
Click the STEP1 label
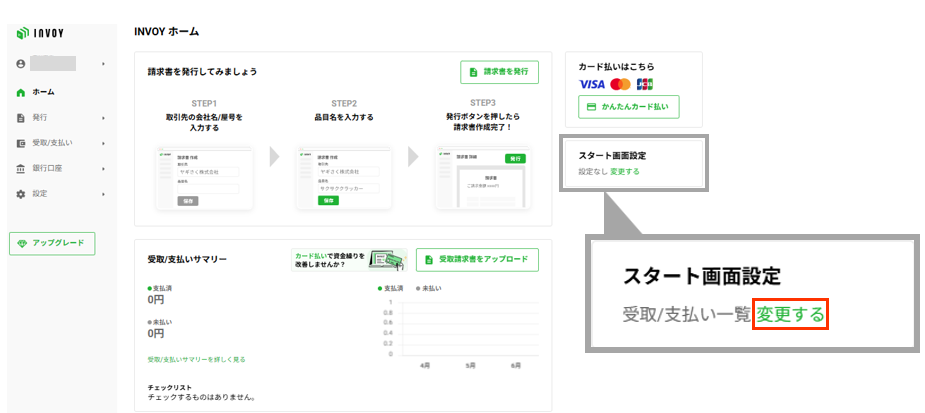click(x=204, y=103)
